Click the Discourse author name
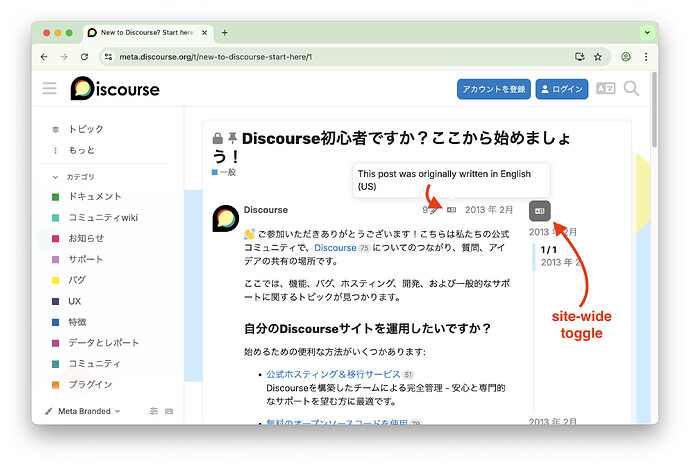690x465 pixels. point(266,210)
